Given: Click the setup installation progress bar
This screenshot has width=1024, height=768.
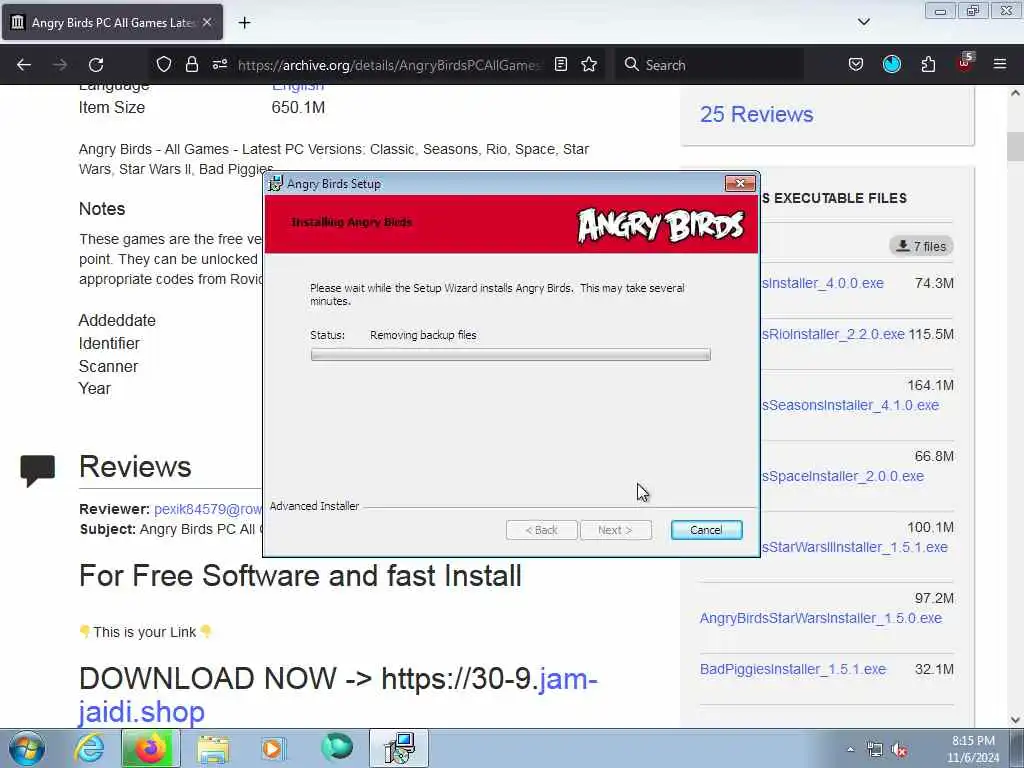Looking at the screenshot, I should (x=511, y=355).
